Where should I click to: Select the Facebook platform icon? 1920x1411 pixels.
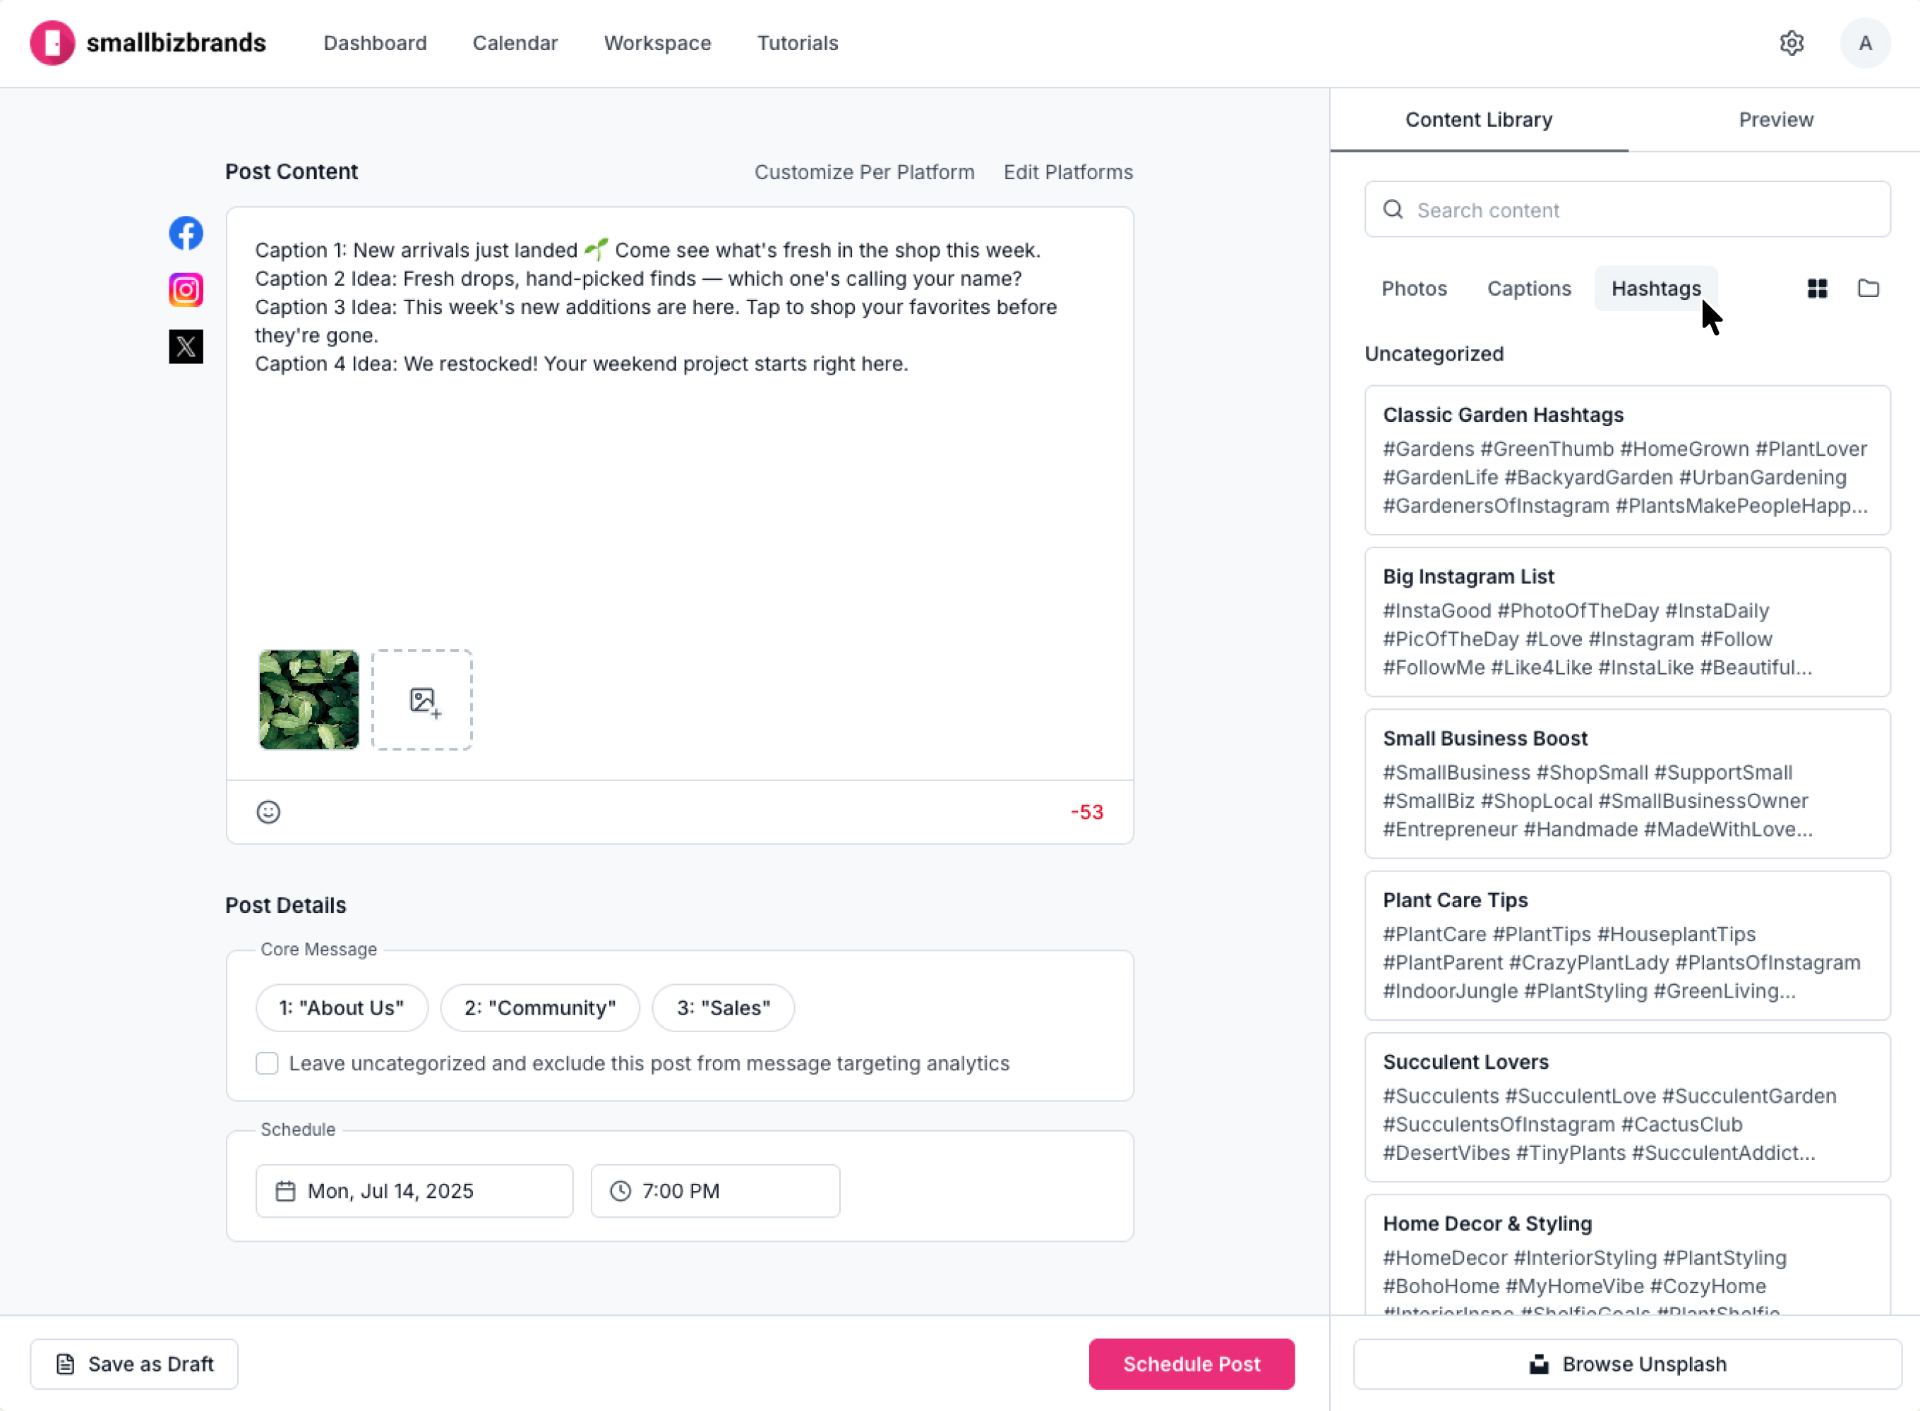click(186, 233)
